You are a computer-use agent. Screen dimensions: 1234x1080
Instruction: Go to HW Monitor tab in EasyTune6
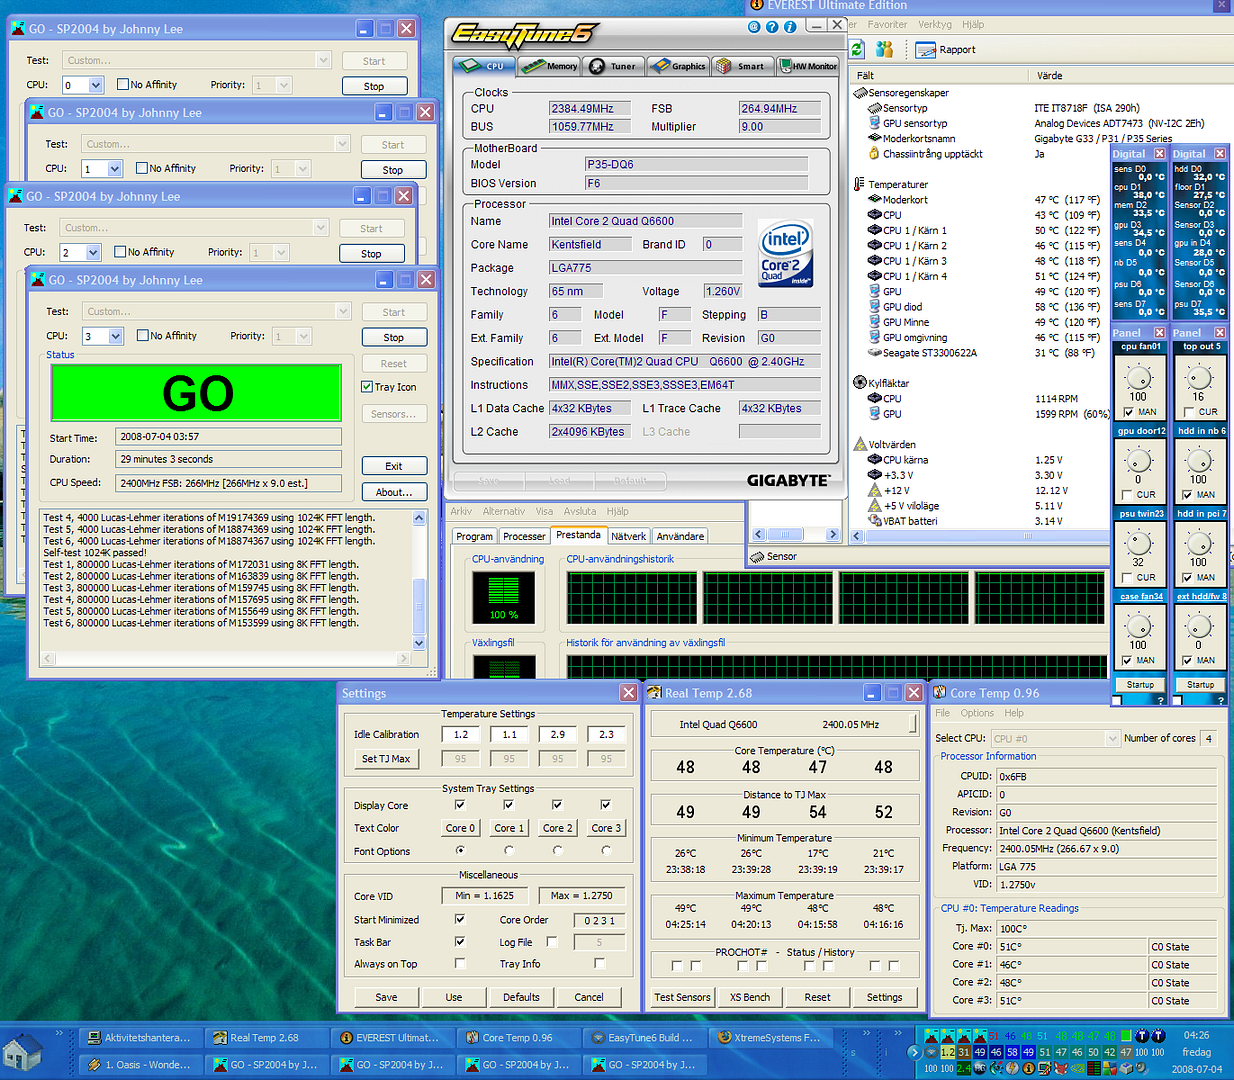(x=808, y=66)
